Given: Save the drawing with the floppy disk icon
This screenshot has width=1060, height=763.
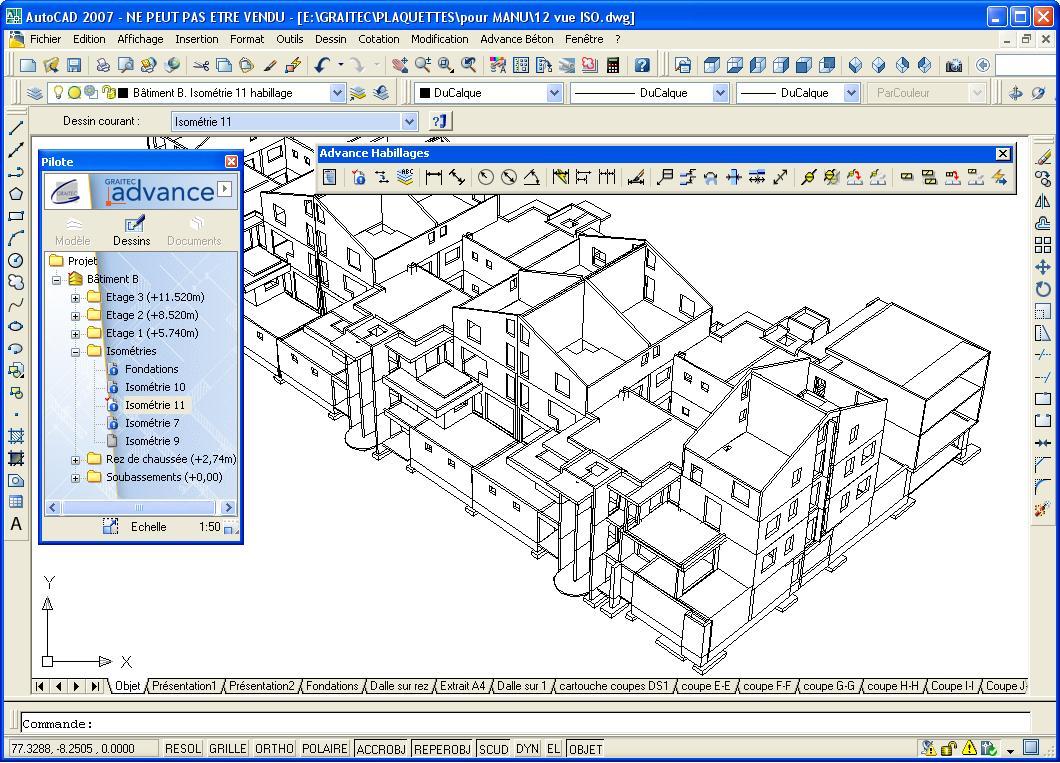Looking at the screenshot, I should coord(74,66).
